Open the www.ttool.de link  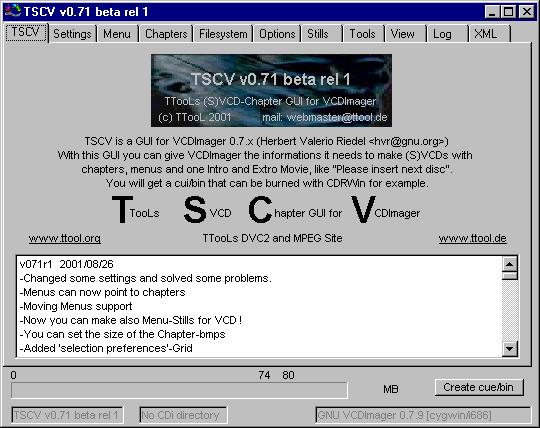[472, 238]
